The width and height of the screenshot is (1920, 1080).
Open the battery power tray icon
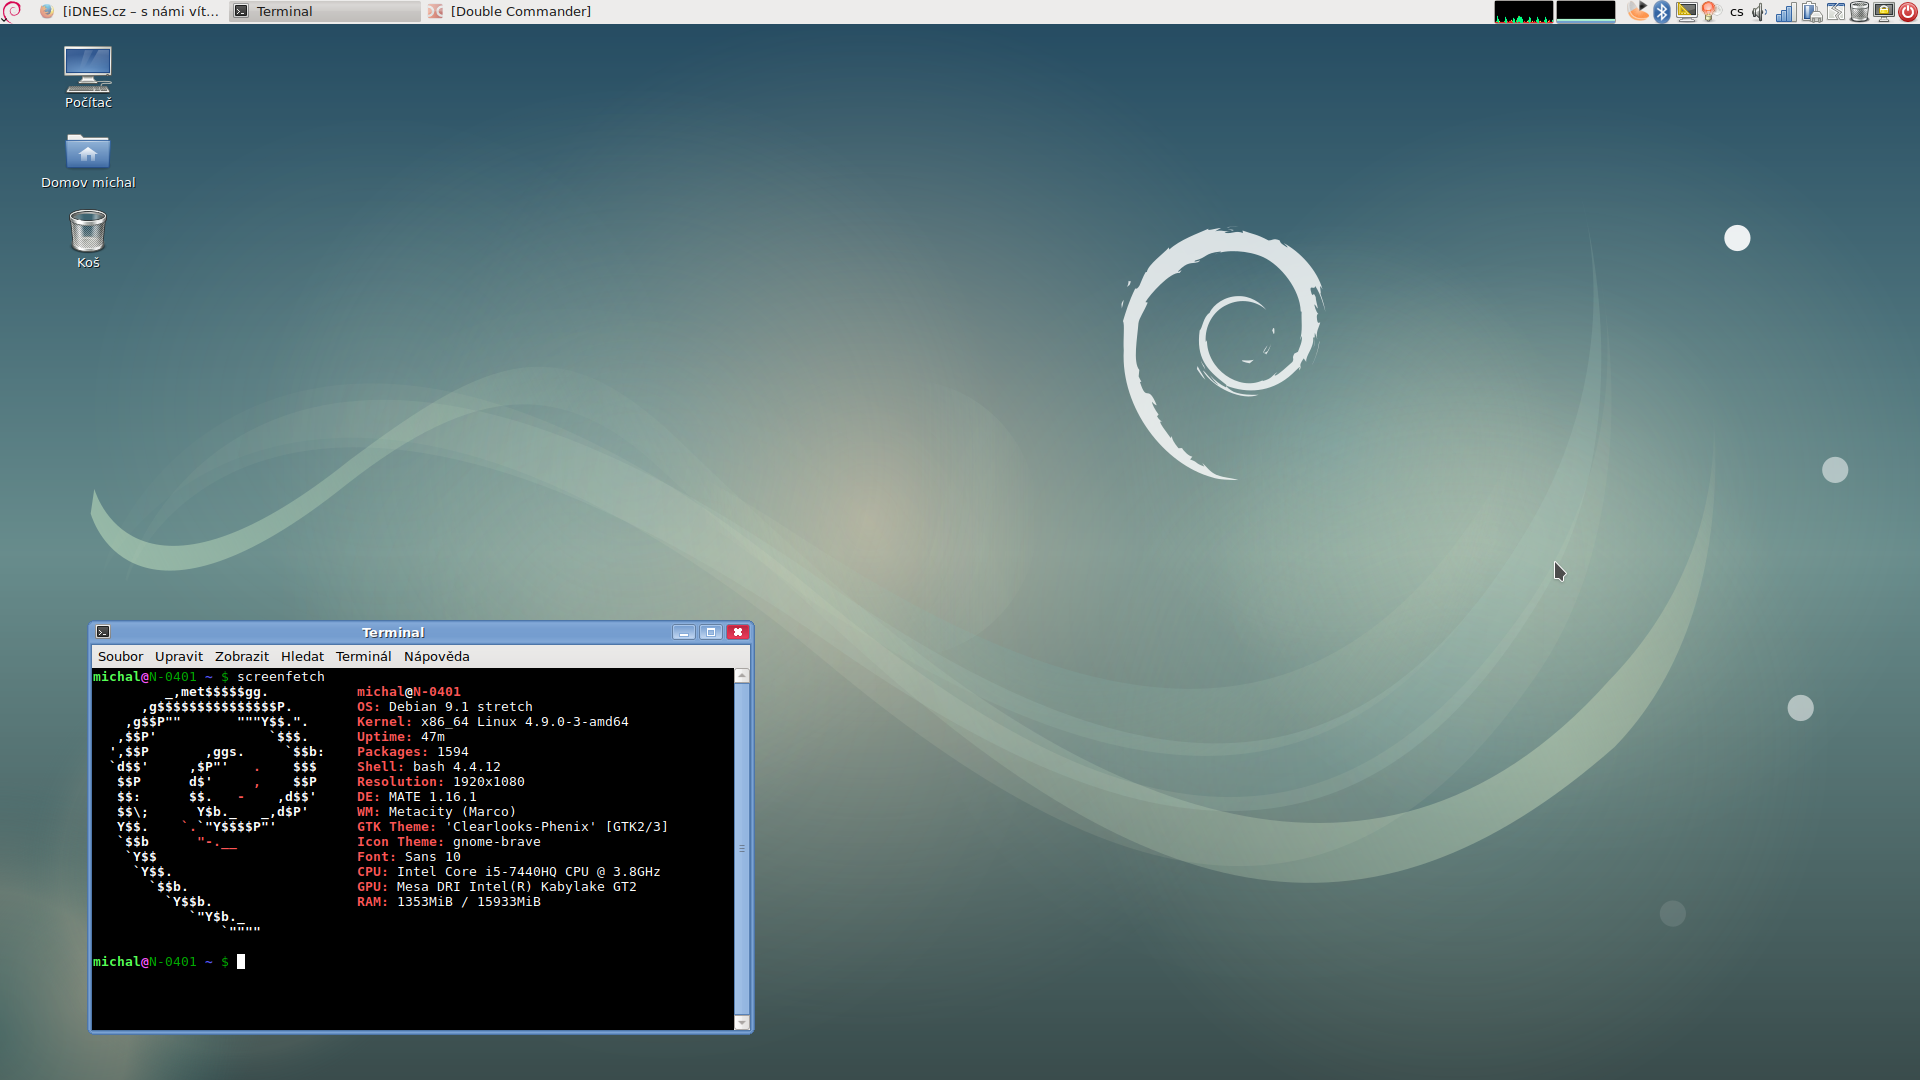pos(1811,12)
